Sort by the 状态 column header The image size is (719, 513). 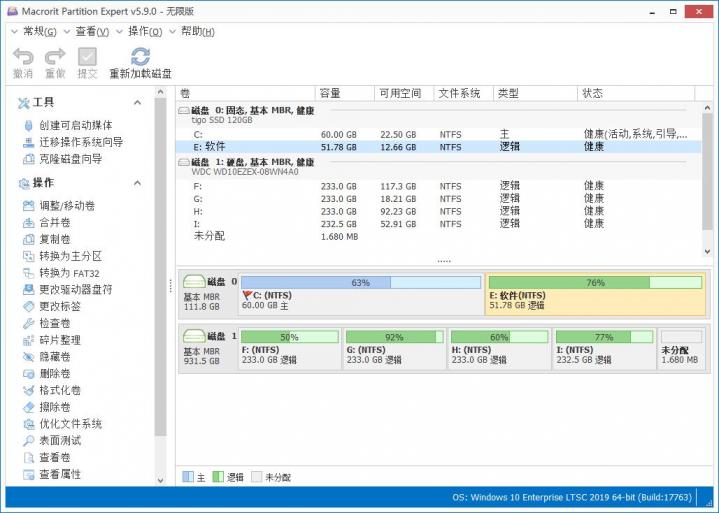[636, 94]
